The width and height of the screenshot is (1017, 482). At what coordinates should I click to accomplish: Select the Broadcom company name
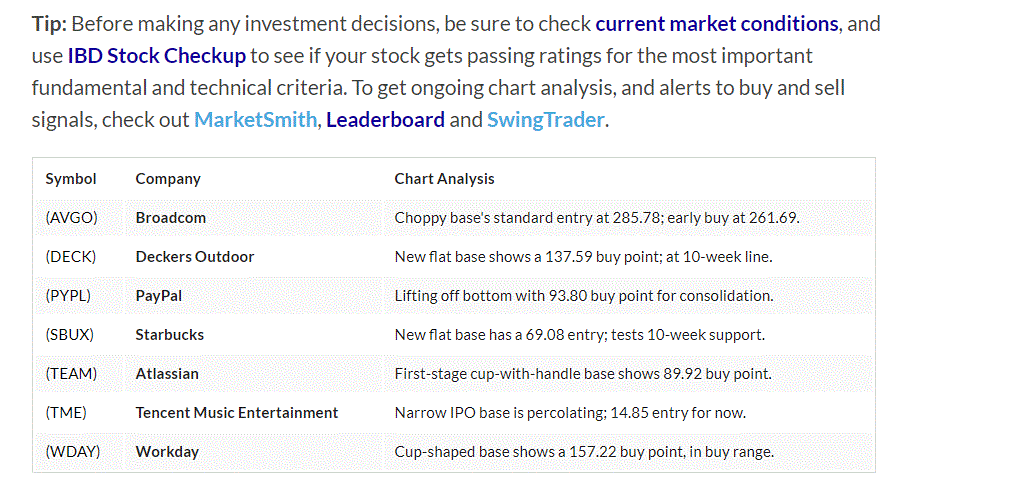171,218
